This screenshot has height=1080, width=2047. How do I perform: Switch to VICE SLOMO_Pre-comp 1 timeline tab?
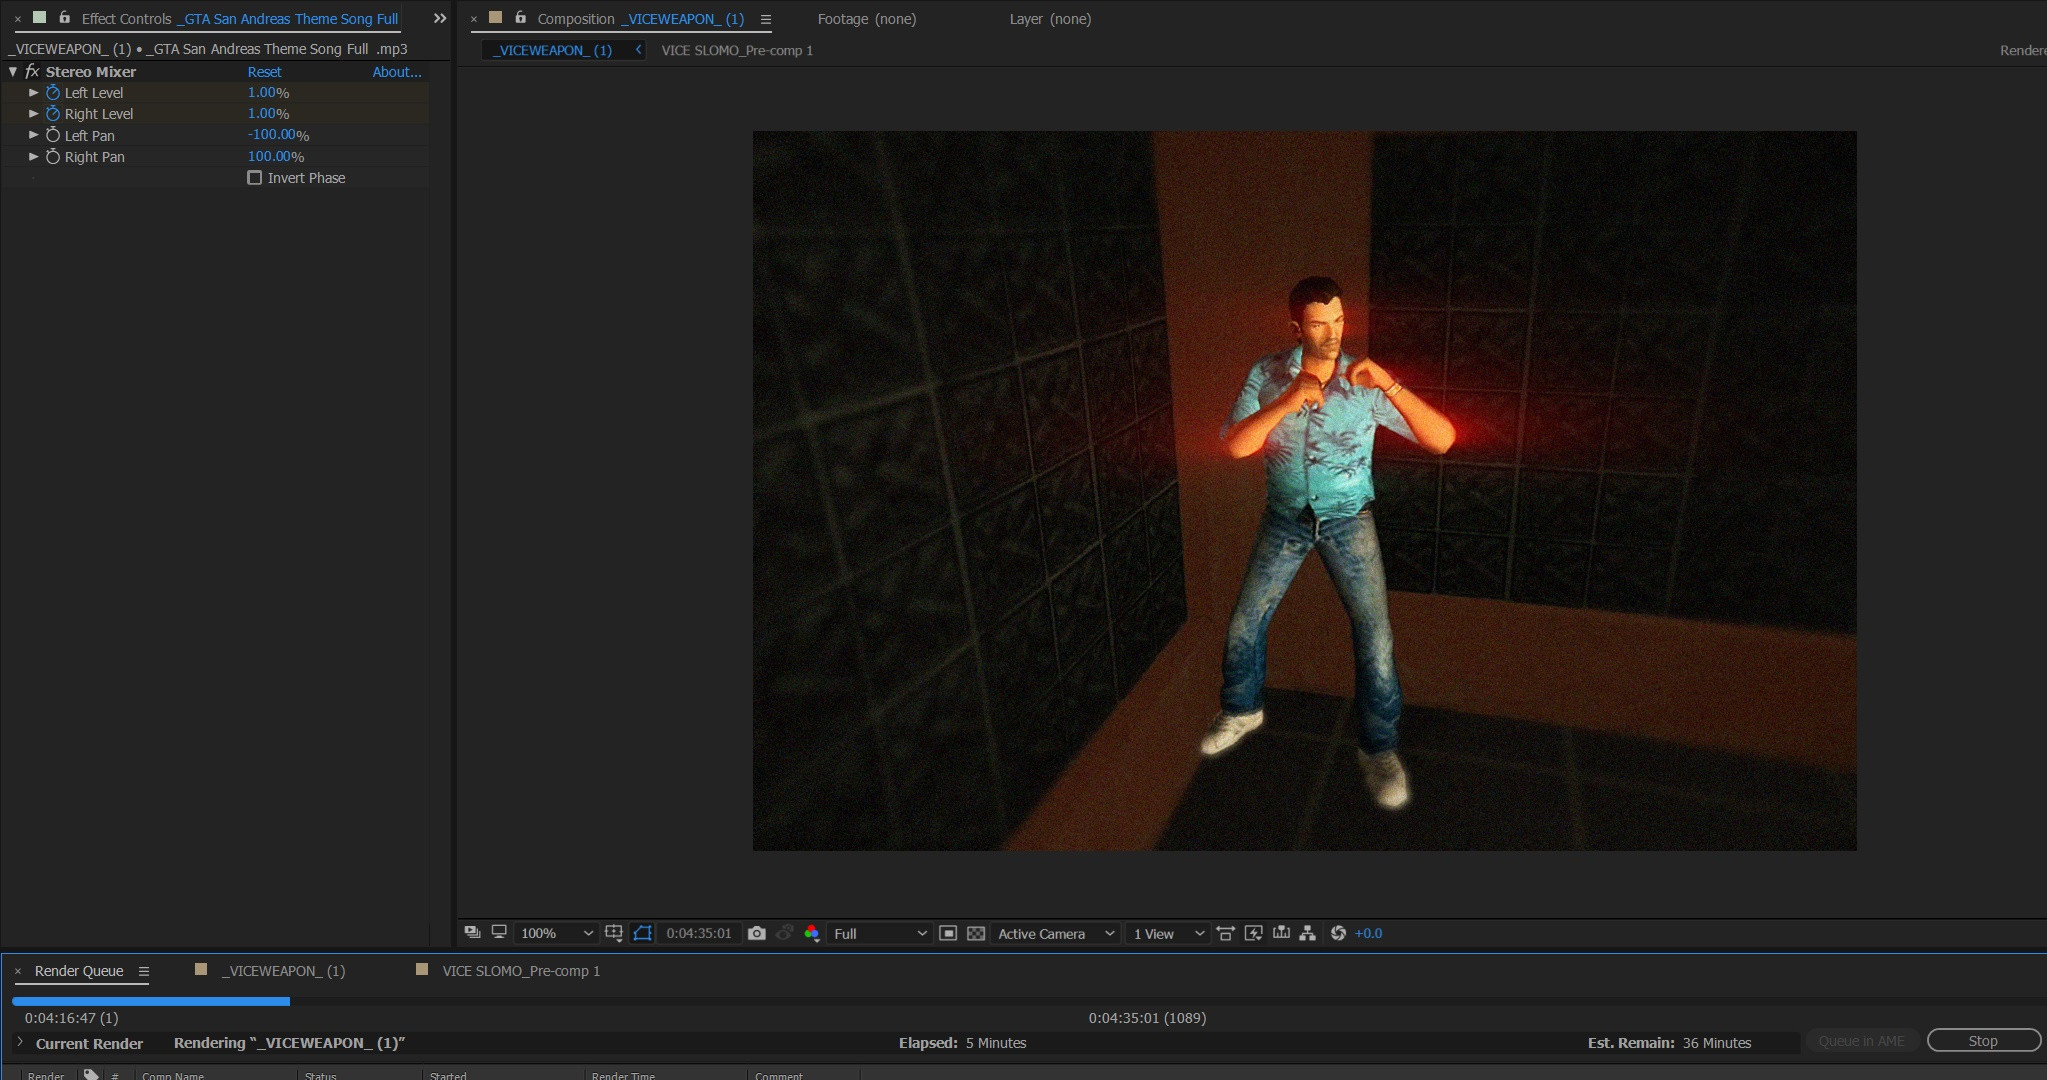click(521, 971)
